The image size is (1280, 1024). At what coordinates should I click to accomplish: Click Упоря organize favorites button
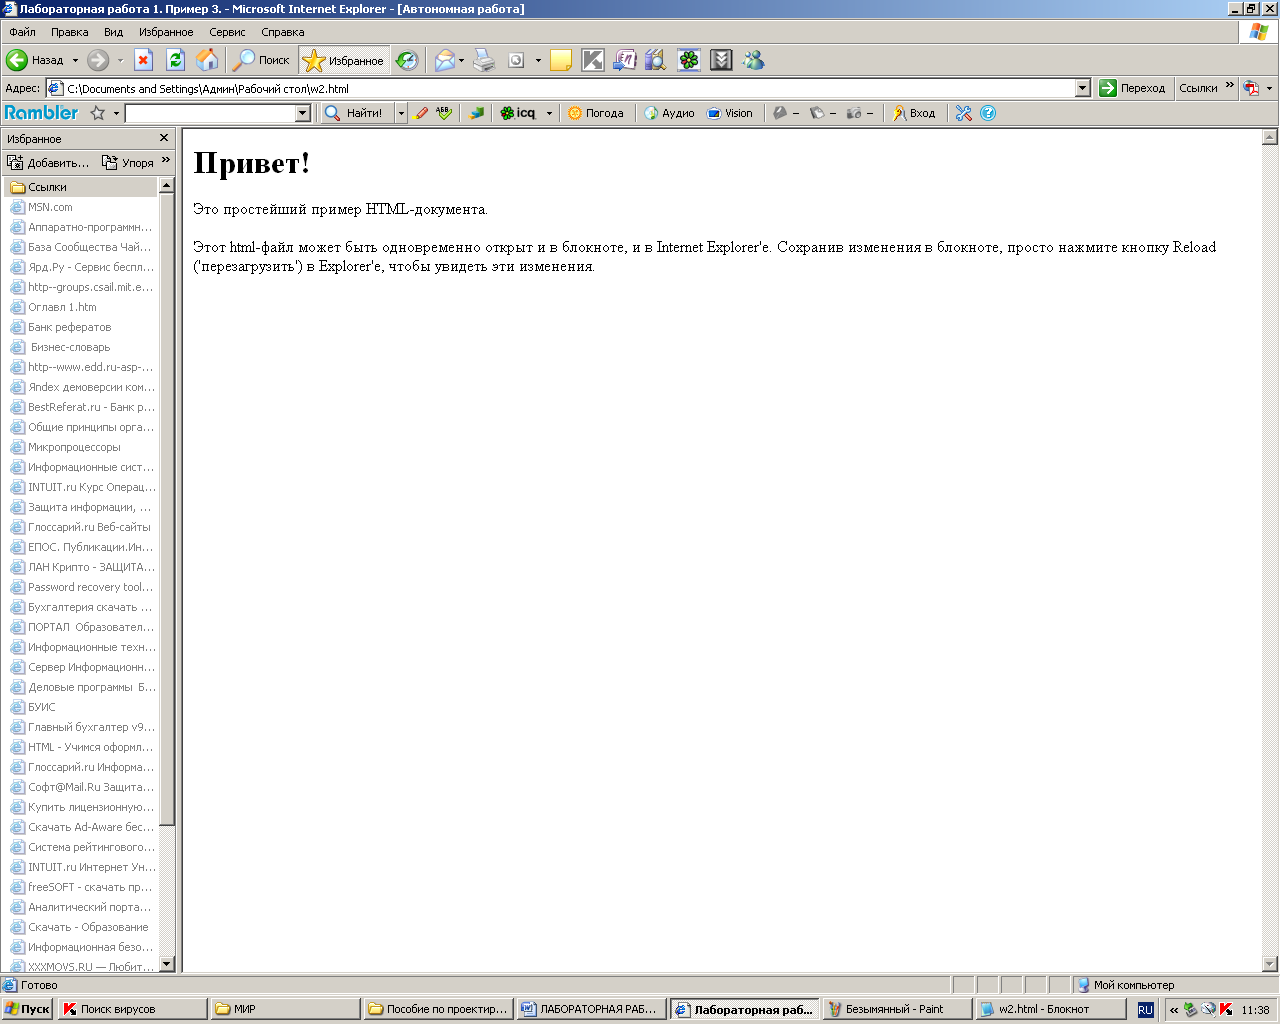128,162
